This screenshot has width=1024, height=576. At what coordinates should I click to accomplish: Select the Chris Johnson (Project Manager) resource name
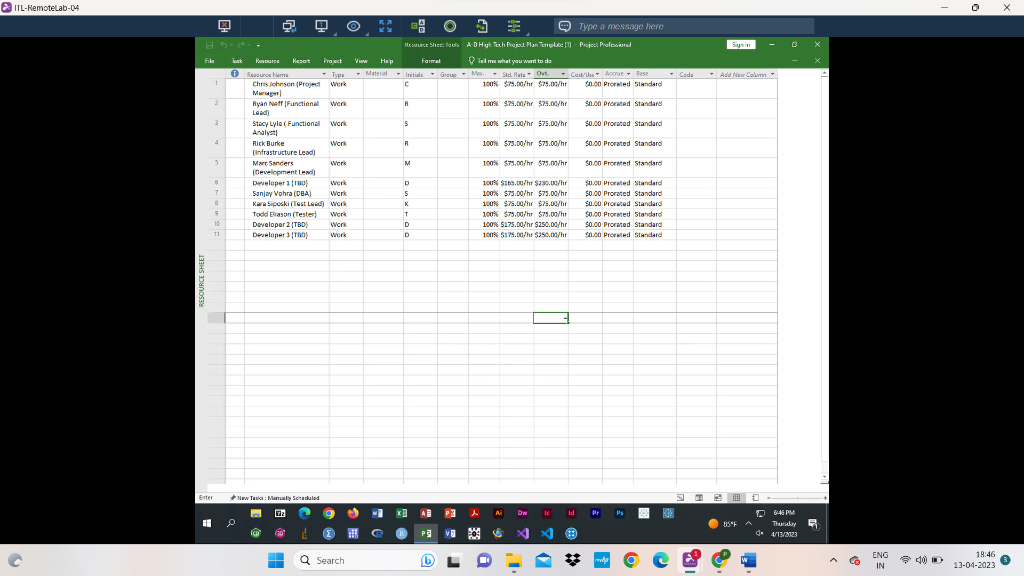tap(286, 88)
